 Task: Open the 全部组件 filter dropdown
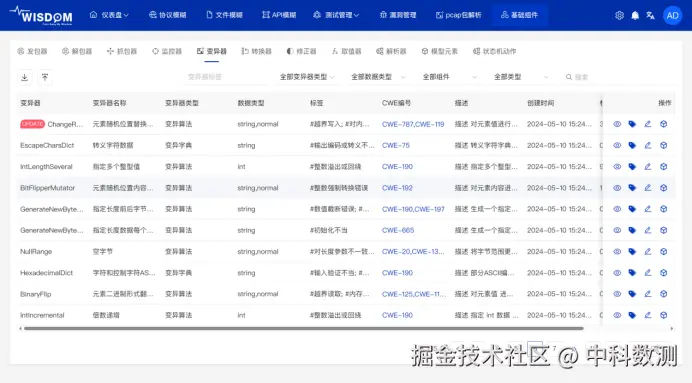click(x=449, y=77)
